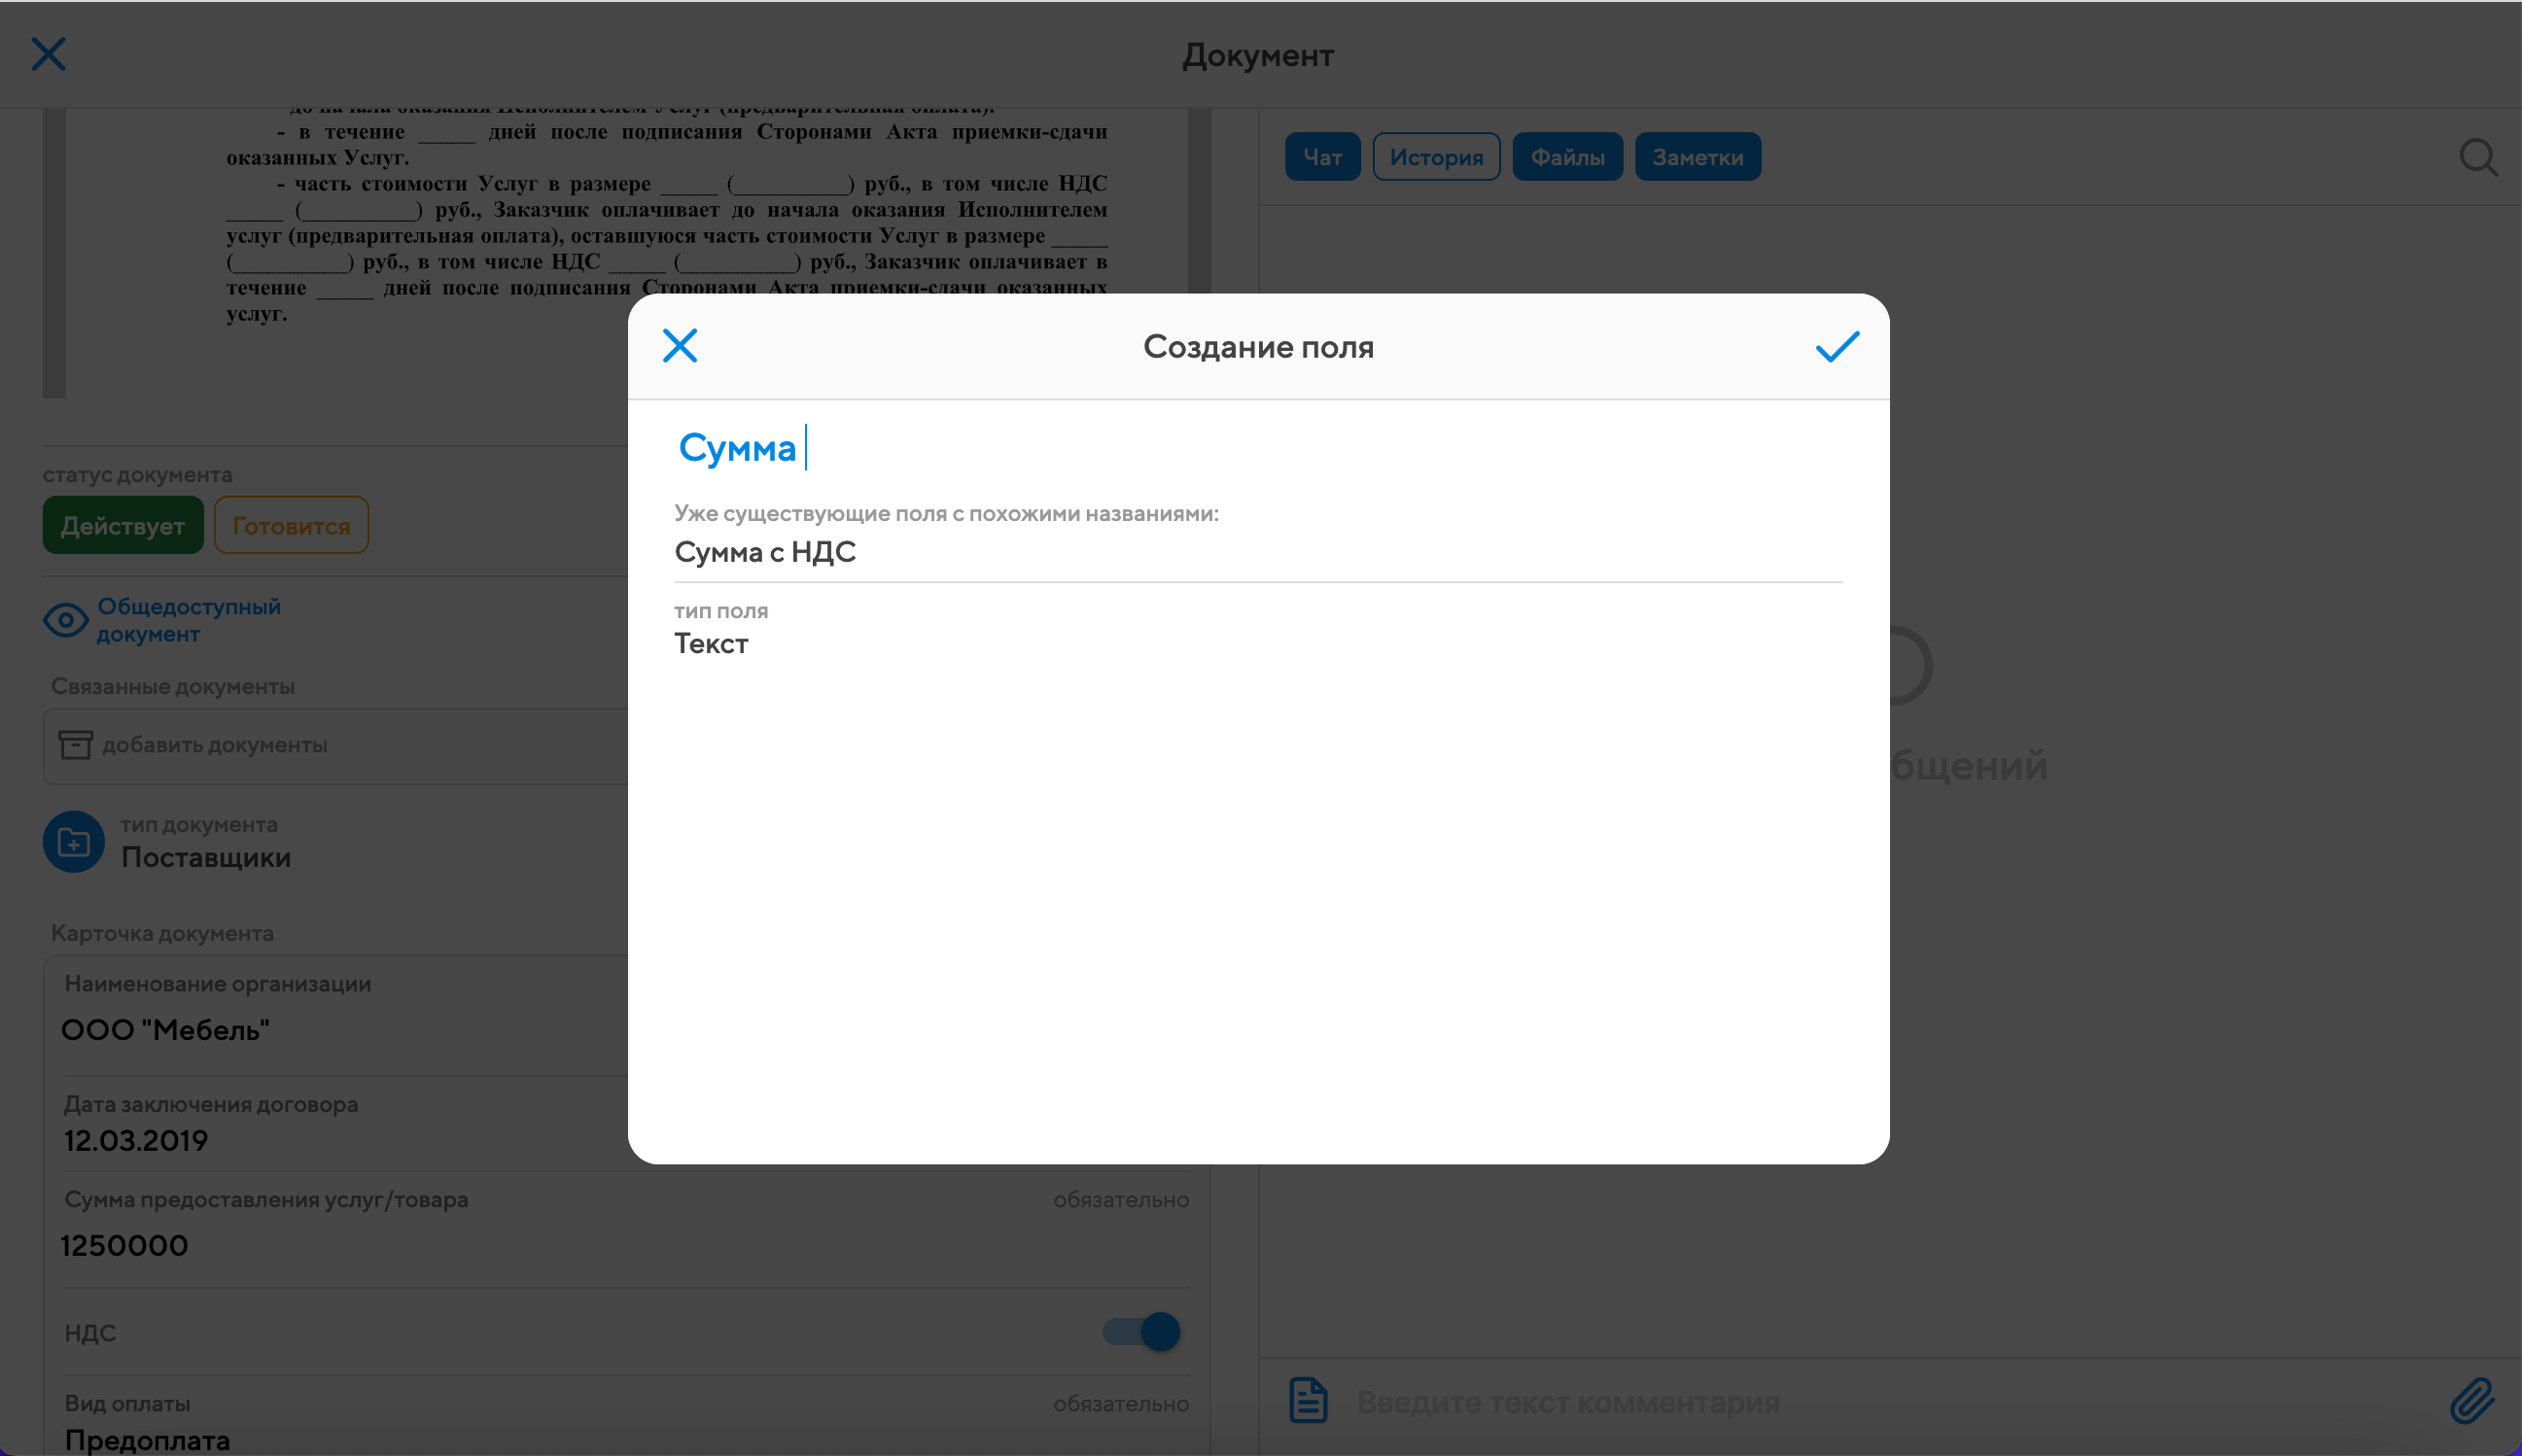Set document status to Готовится
The width and height of the screenshot is (2522, 1456).
291,526
